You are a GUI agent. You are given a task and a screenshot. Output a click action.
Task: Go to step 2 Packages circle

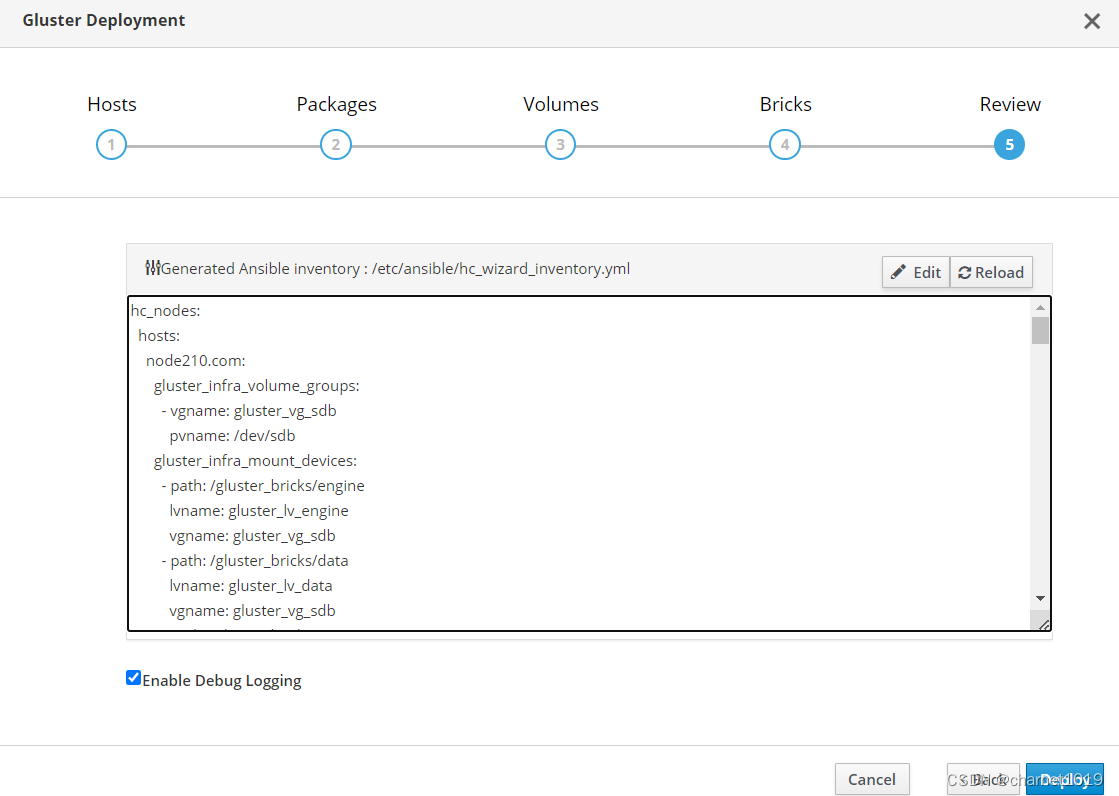[x=335, y=145]
